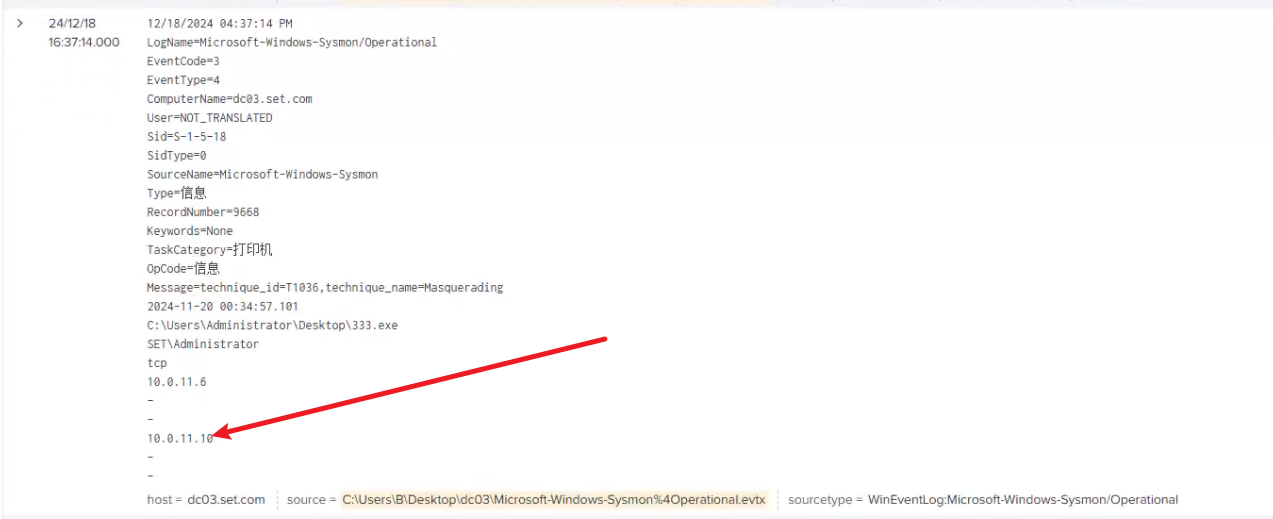The height and width of the screenshot is (519, 1273).
Task: Click highlighted source evtx file path
Action: tap(554, 499)
